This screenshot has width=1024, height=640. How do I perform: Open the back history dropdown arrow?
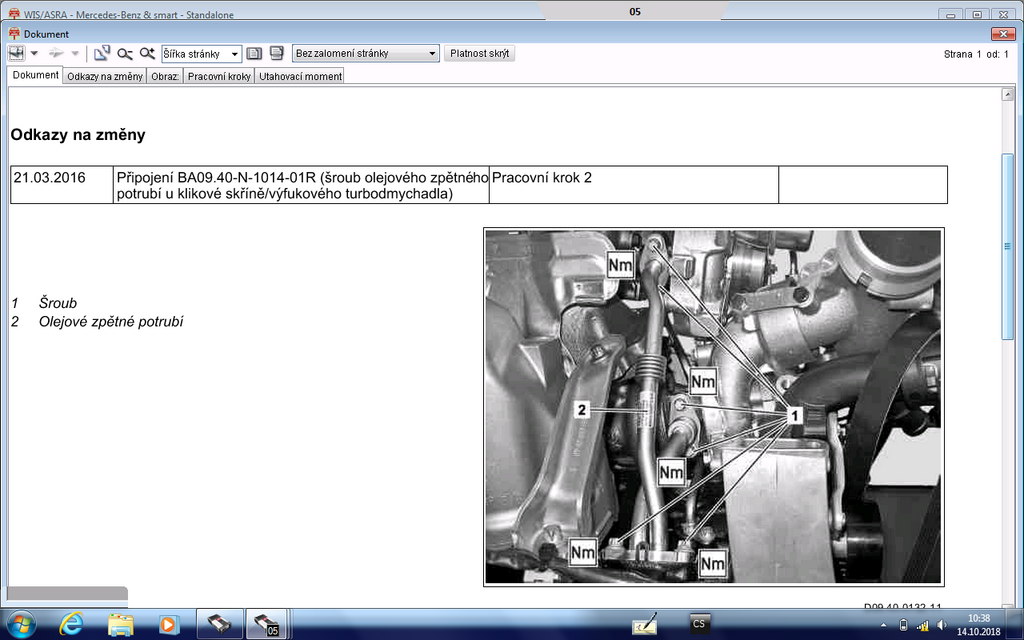pos(35,54)
